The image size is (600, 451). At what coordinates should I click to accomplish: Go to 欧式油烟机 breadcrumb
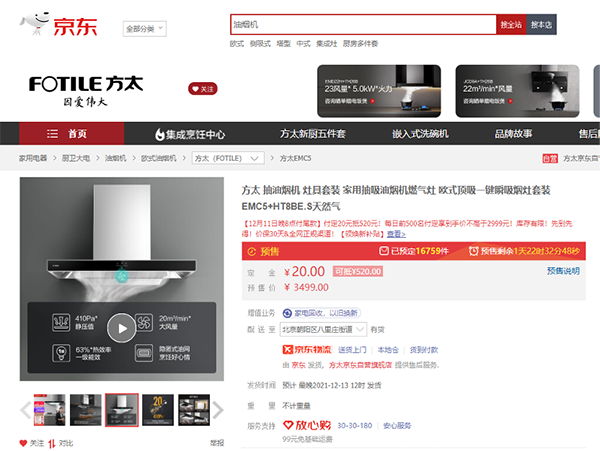pos(158,158)
